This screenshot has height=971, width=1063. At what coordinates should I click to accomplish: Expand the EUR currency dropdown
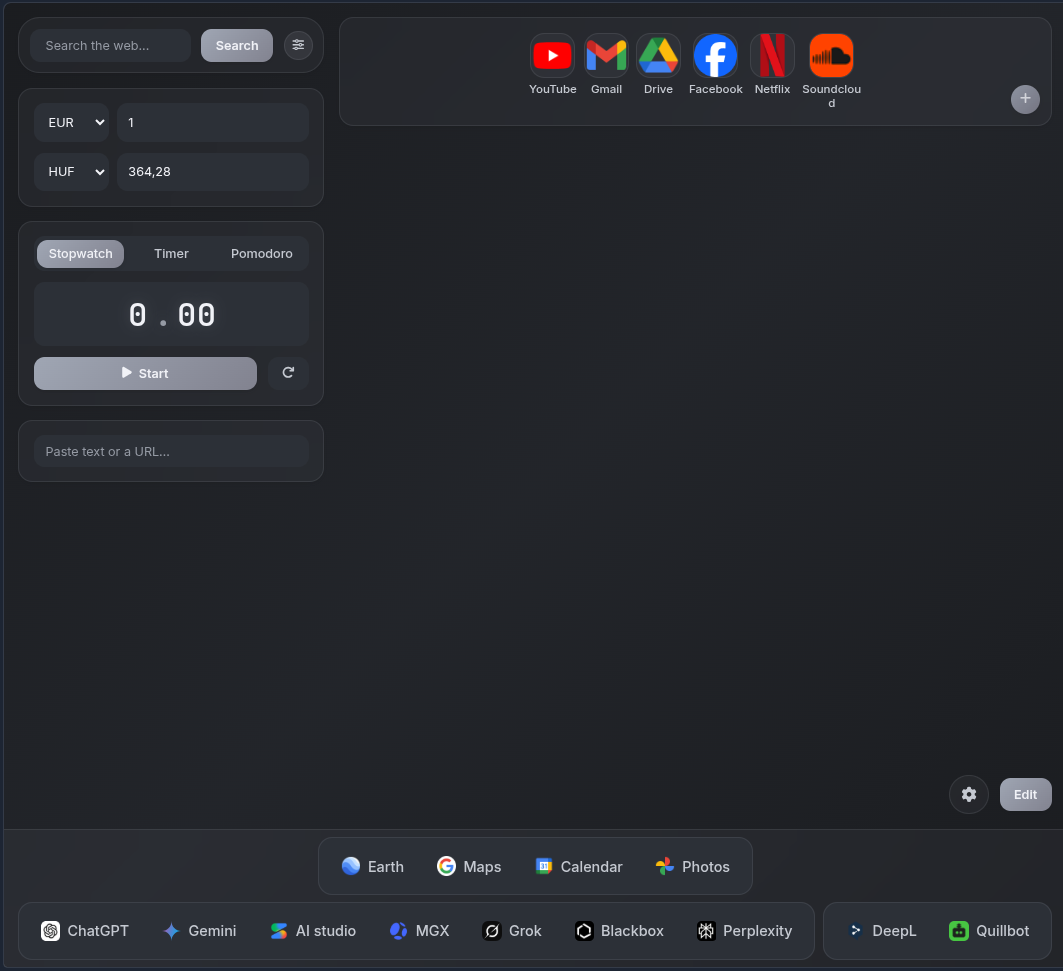[71, 123]
